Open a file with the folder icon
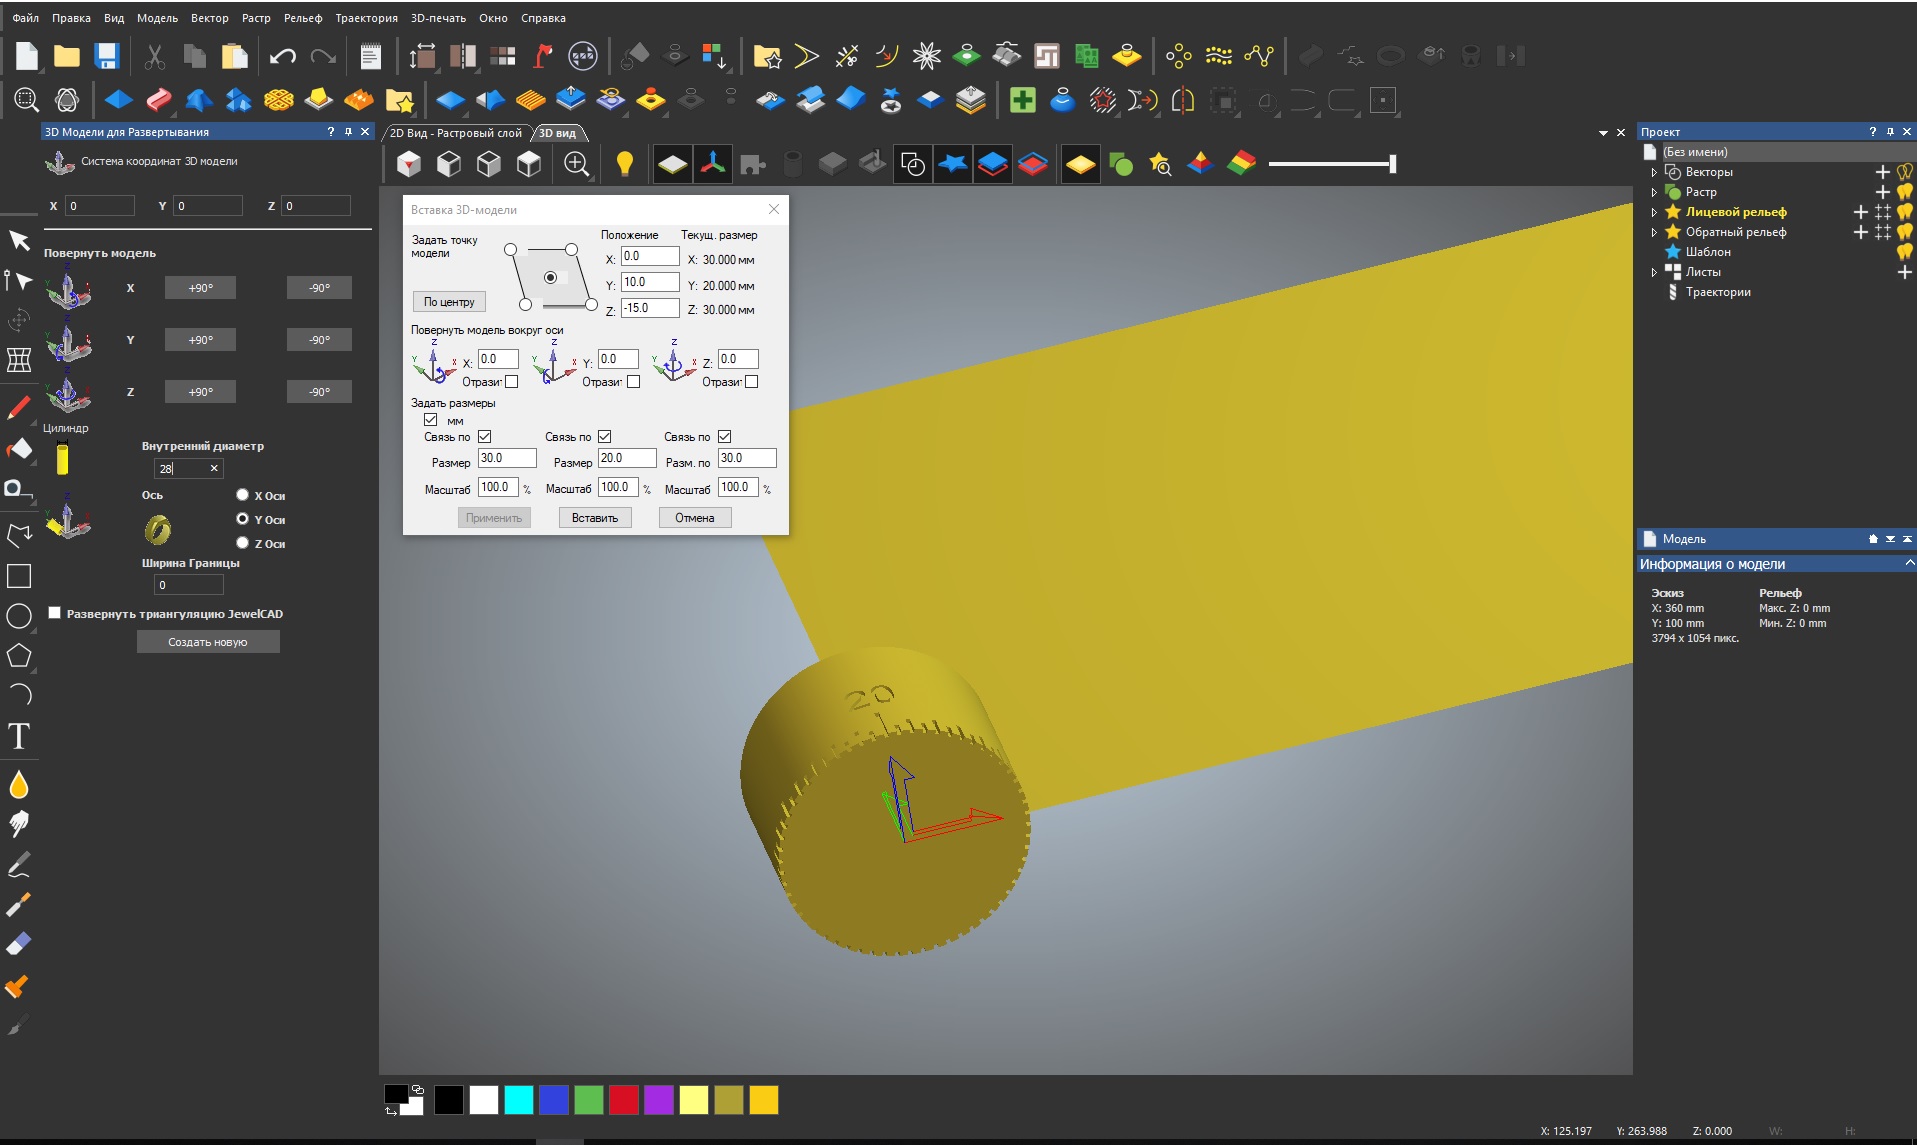This screenshot has width=1917, height=1145. pyautogui.click(x=67, y=56)
